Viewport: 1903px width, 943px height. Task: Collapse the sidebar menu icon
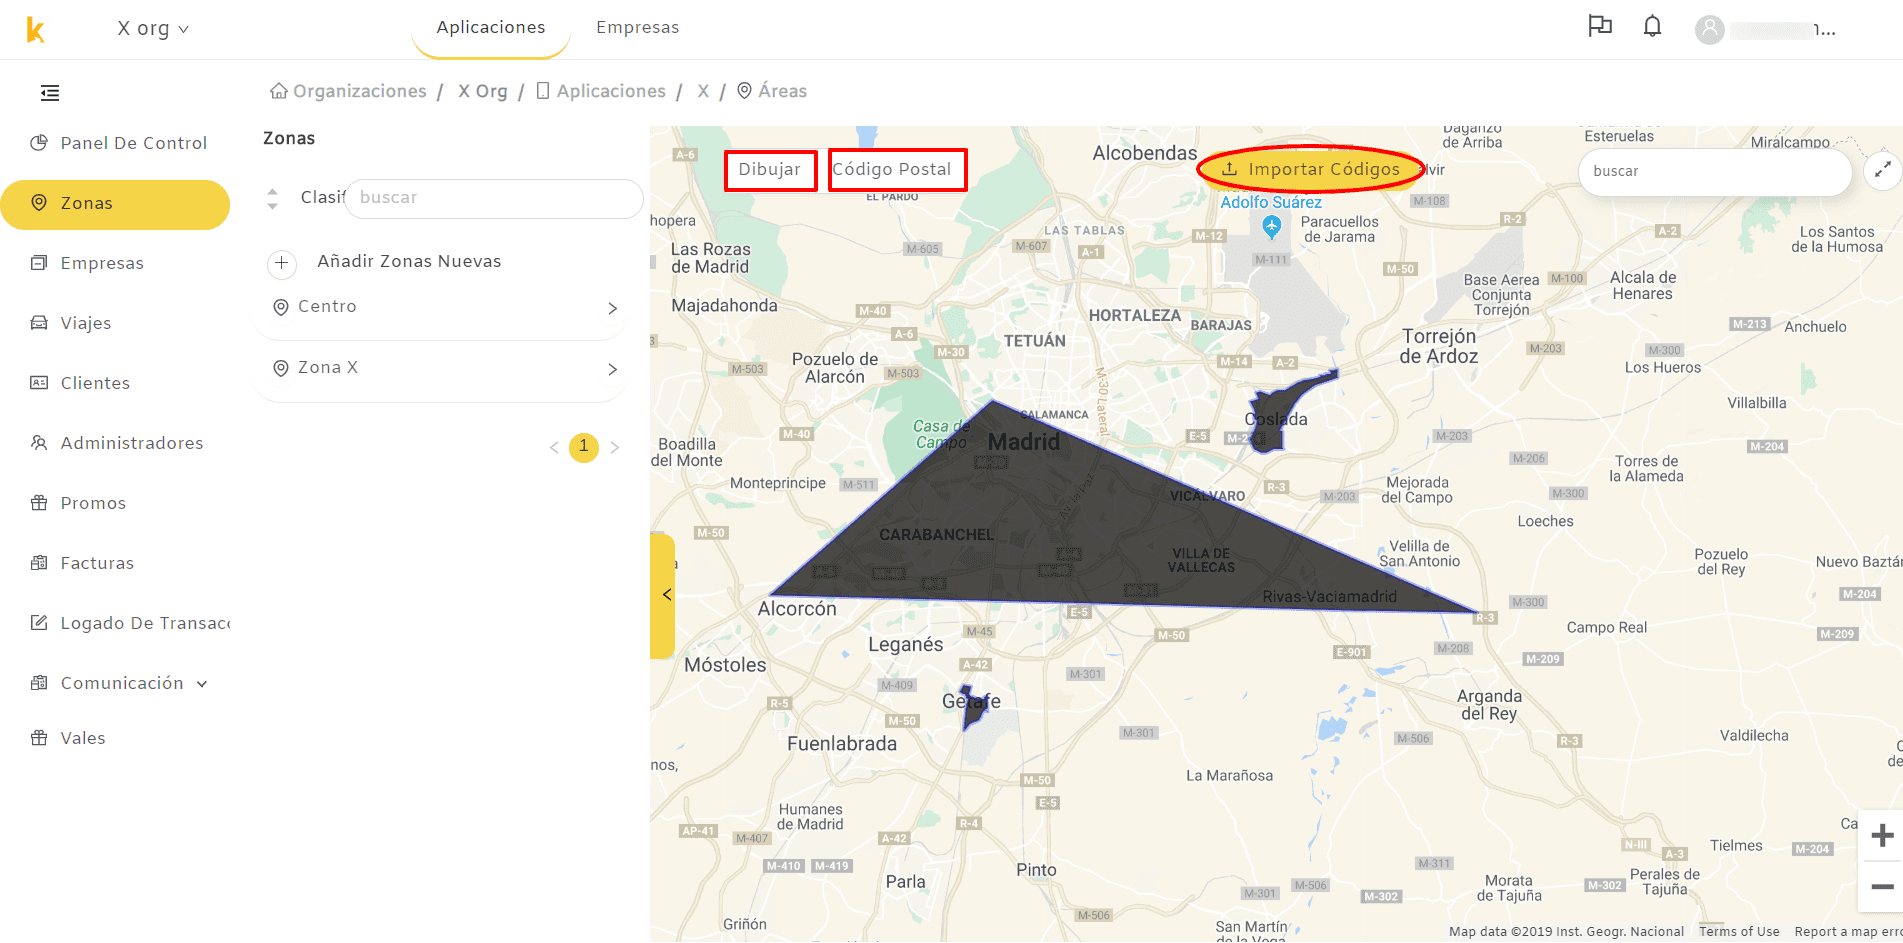50,93
